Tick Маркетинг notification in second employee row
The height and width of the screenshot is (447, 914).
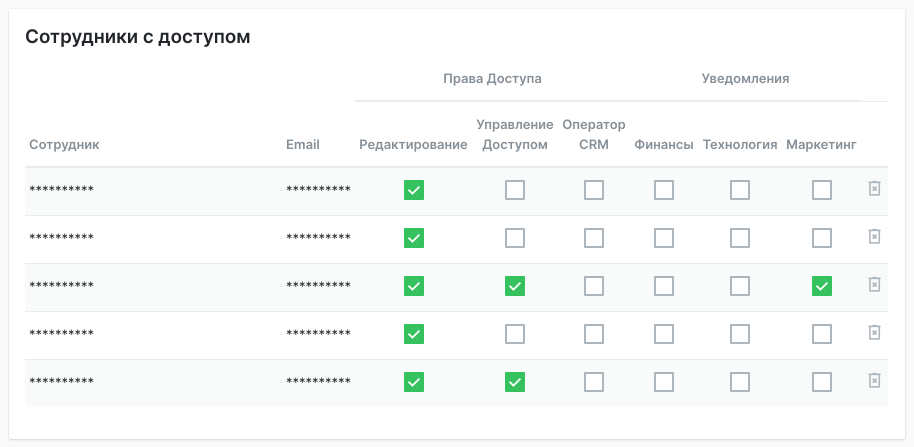pyautogui.click(x=822, y=238)
